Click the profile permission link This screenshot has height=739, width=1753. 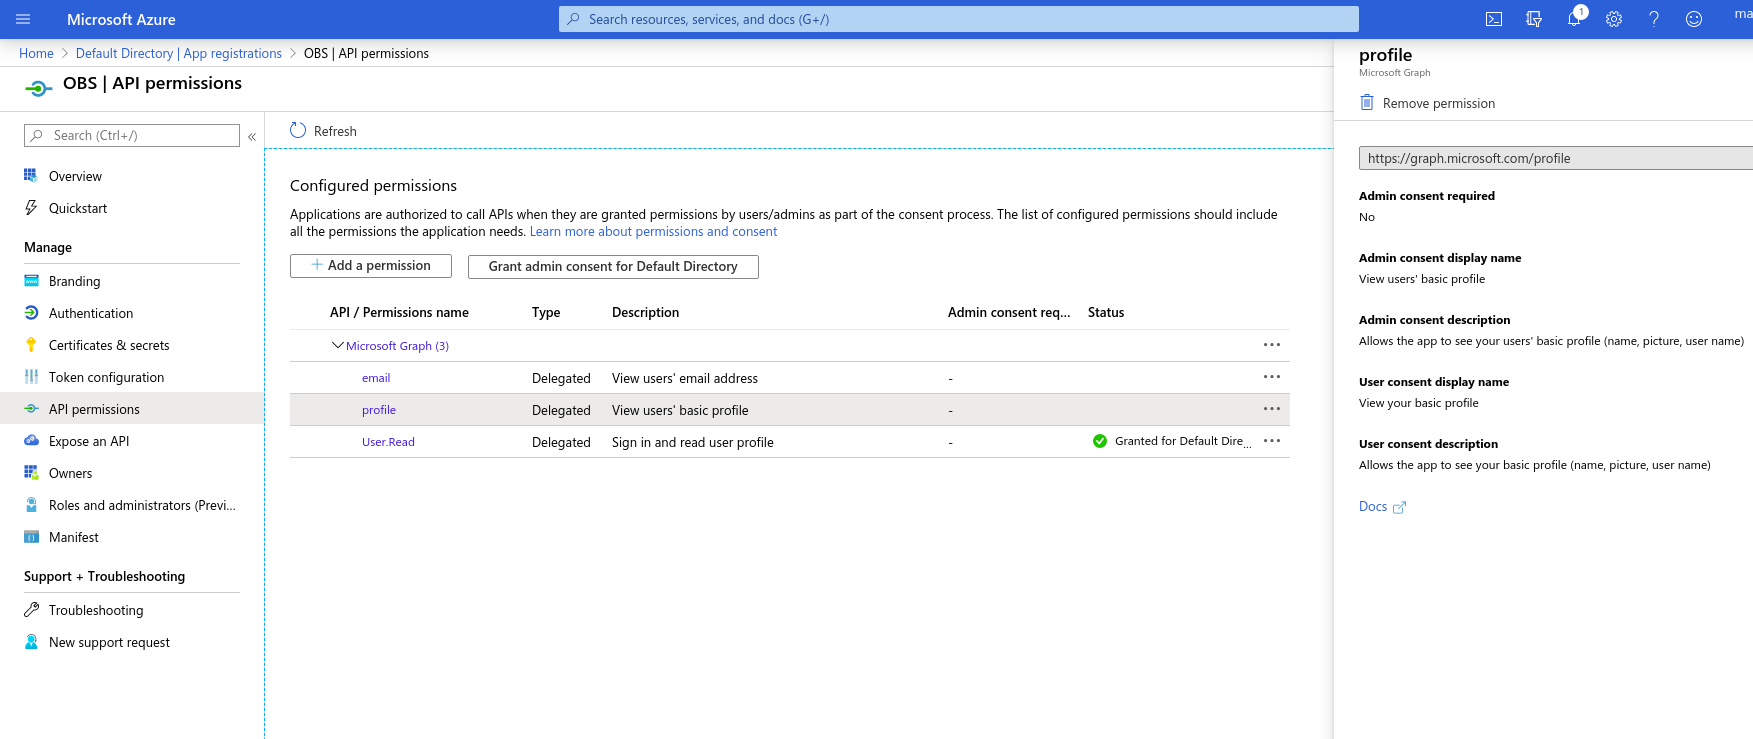379,410
